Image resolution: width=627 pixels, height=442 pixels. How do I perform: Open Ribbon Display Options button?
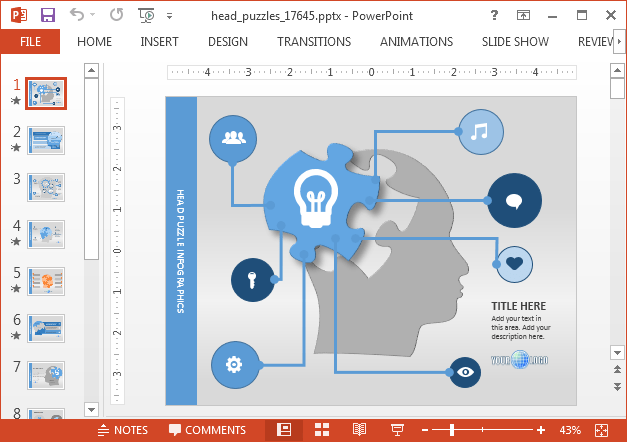[523, 16]
